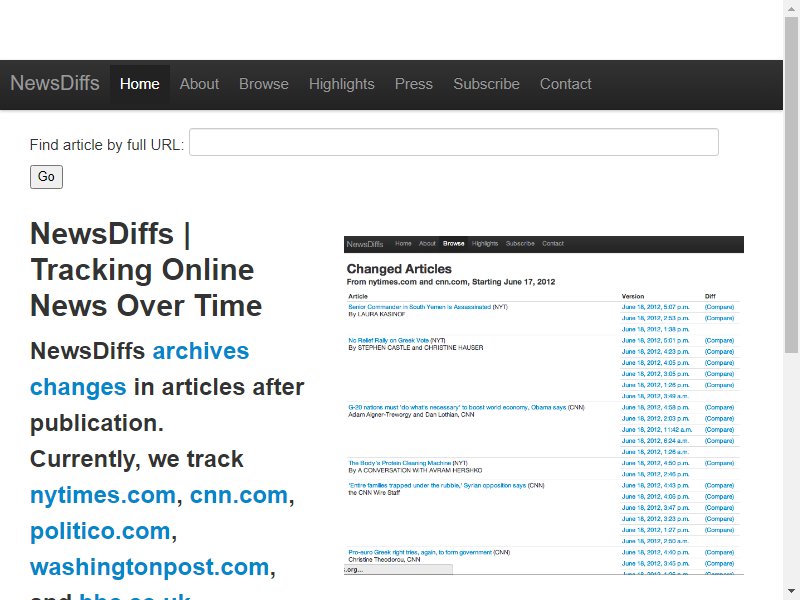Focus the Find article by URL field

coord(454,142)
